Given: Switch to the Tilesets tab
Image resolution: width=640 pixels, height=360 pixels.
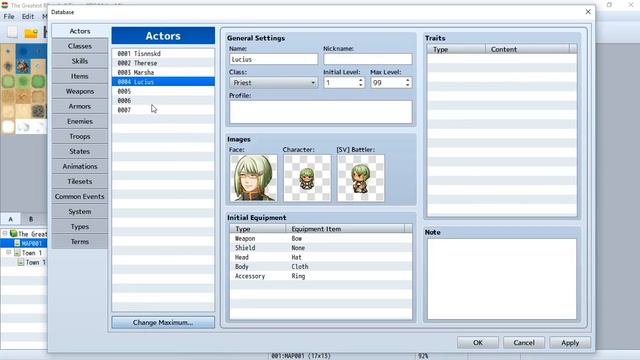Looking at the screenshot, I should (x=80, y=182).
